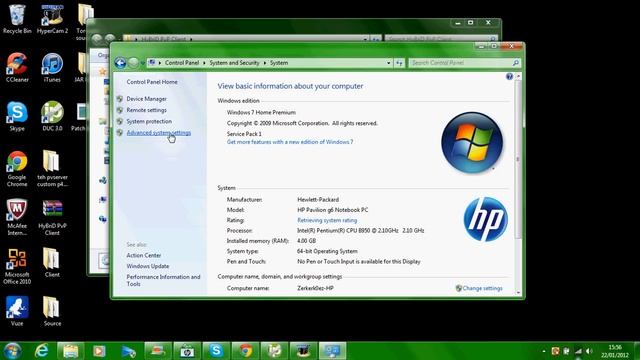Click the System breadcrumb segment
The image size is (640, 360).
pos(279,63)
